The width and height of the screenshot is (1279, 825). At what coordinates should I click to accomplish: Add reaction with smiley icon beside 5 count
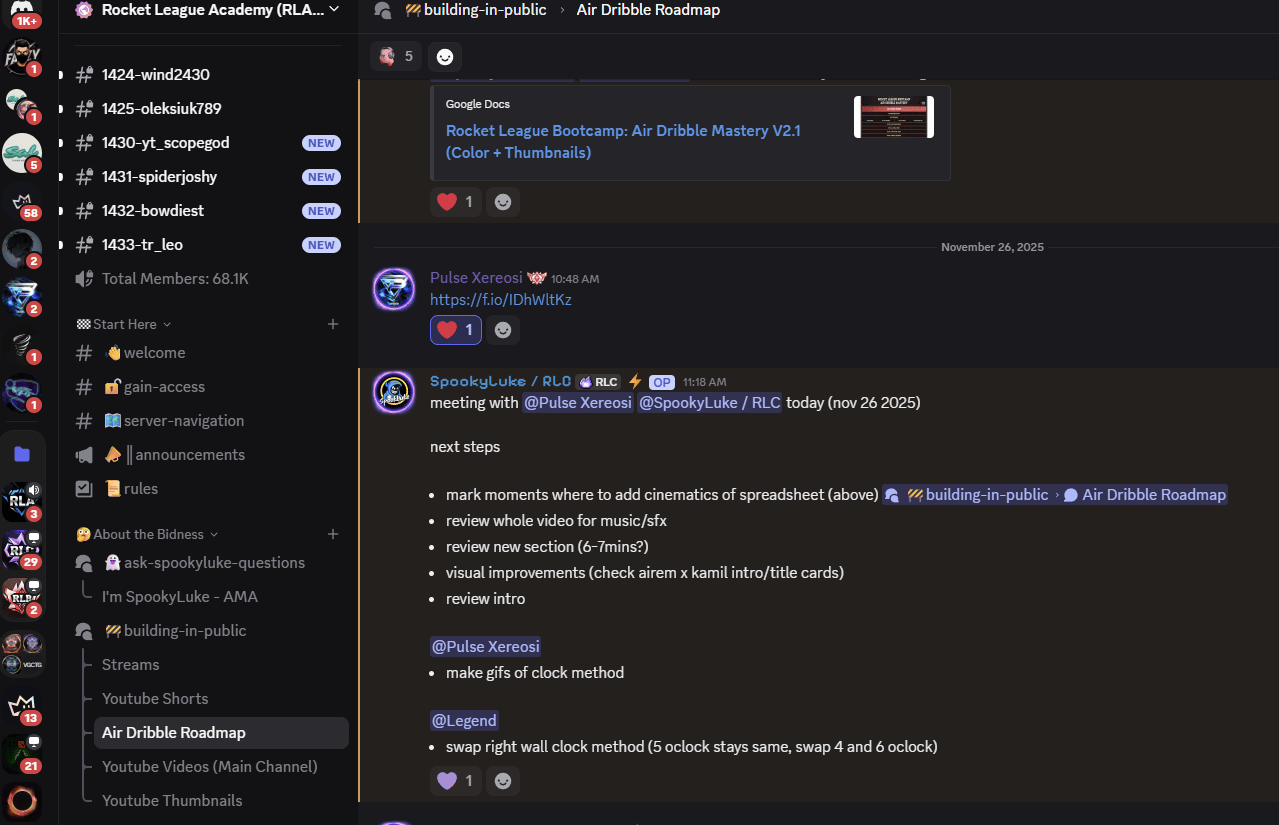[x=445, y=57]
